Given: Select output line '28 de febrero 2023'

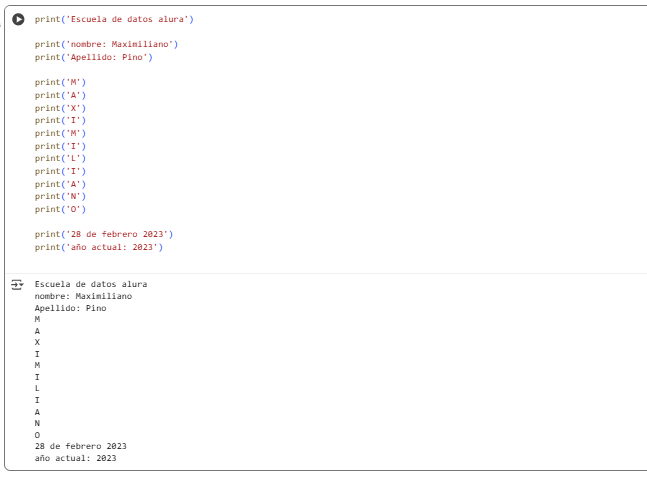Looking at the screenshot, I should (80, 446).
